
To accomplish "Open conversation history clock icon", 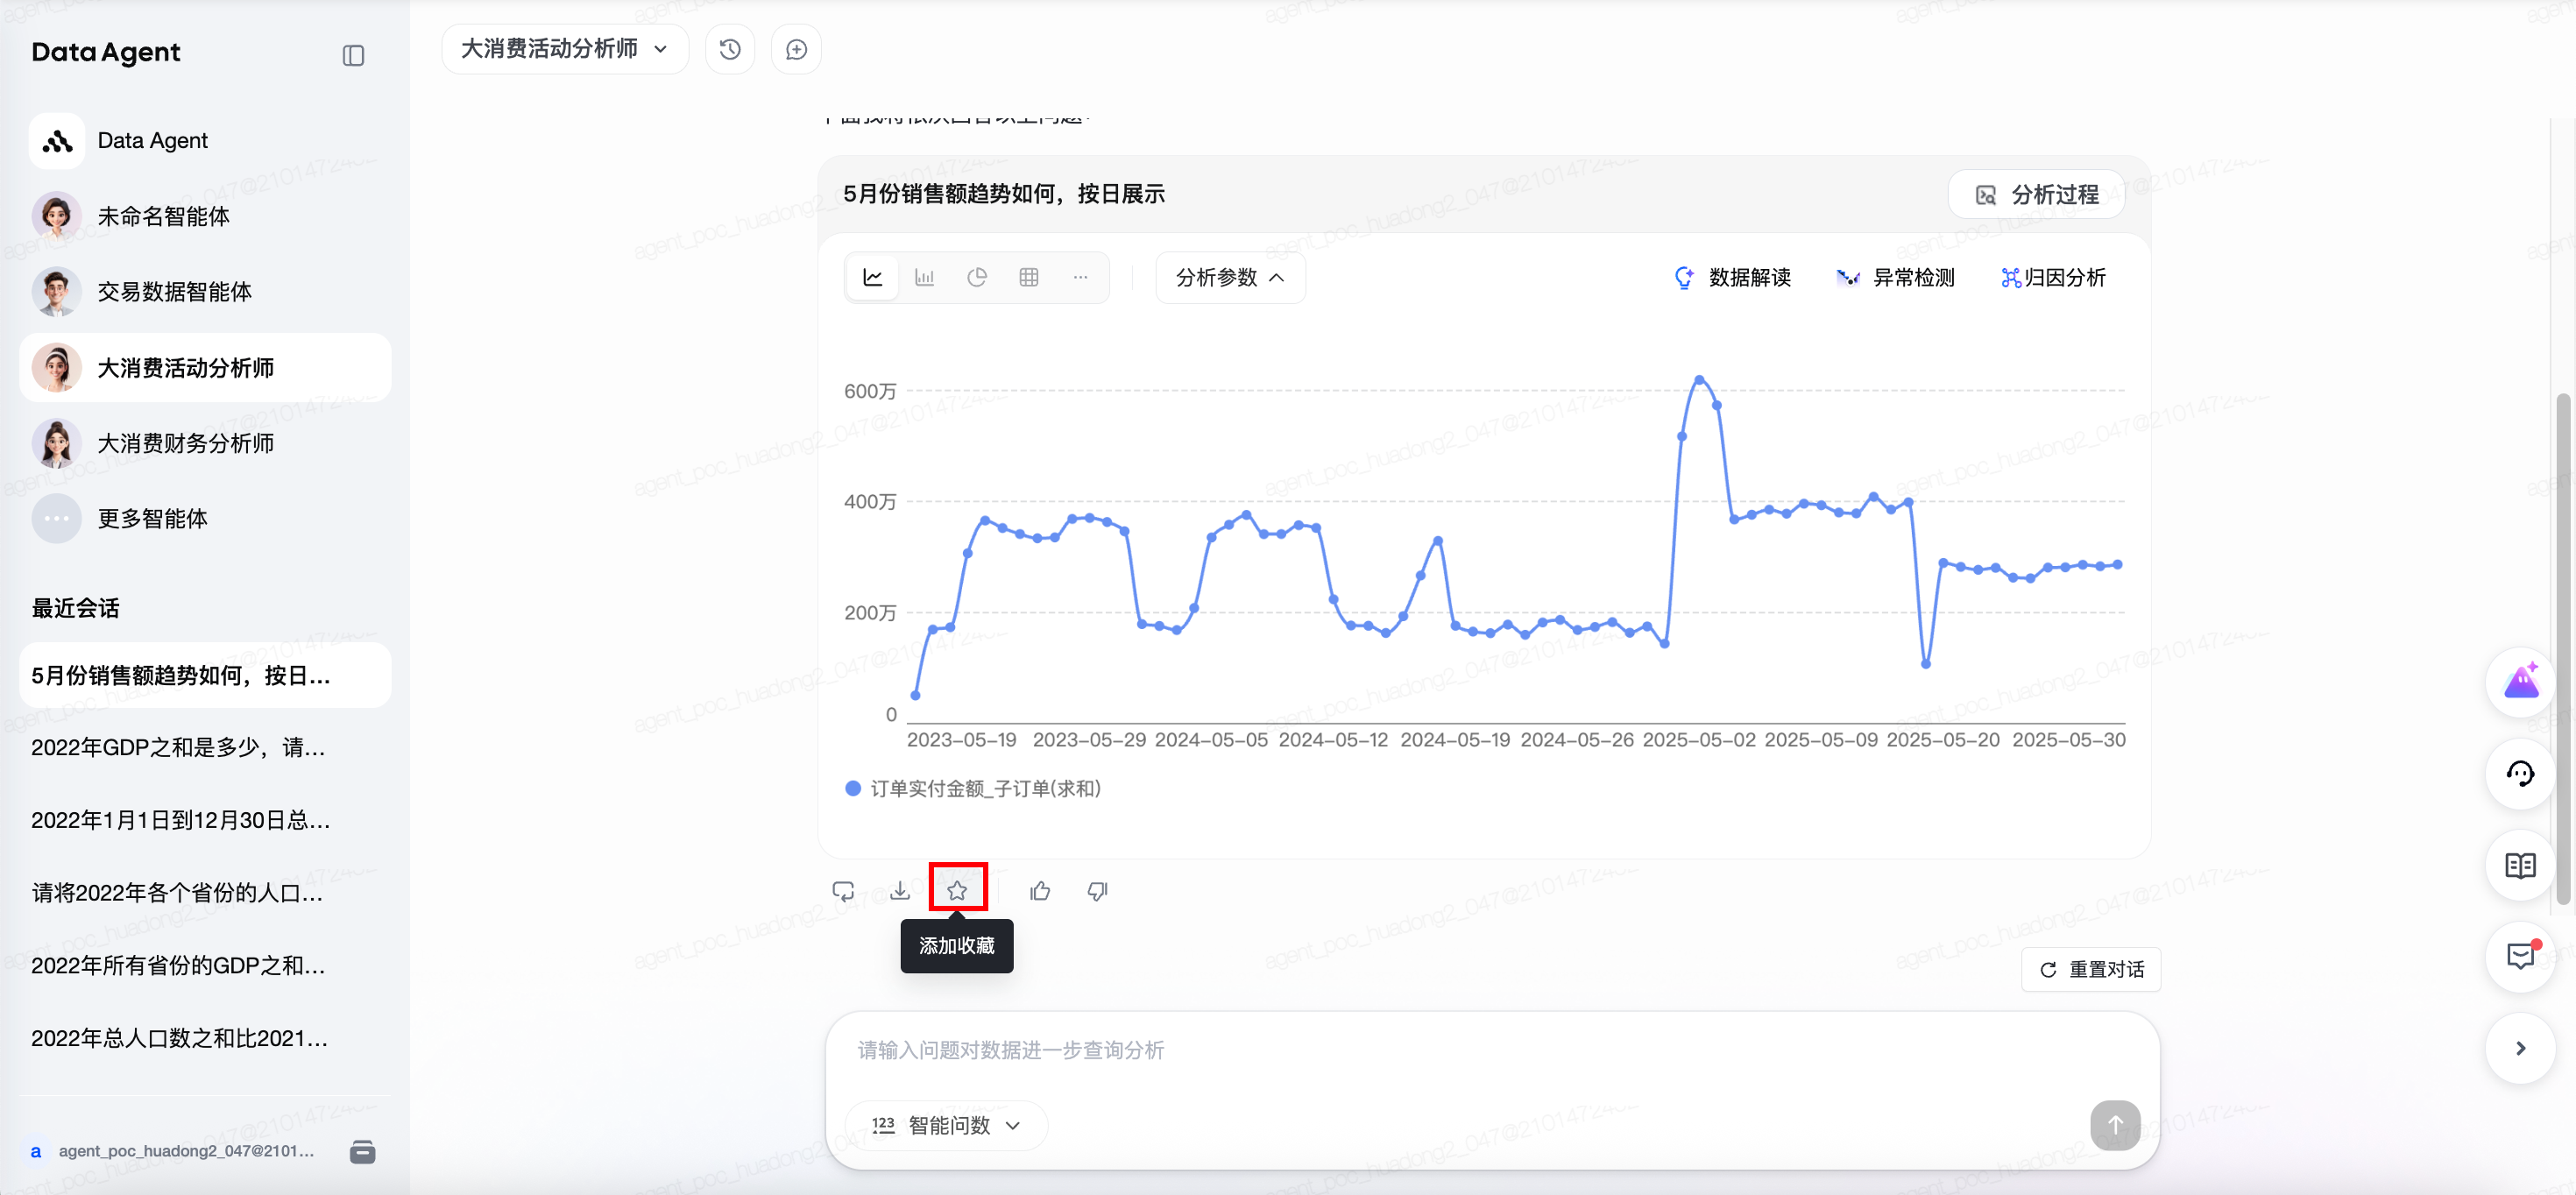I will (730, 49).
